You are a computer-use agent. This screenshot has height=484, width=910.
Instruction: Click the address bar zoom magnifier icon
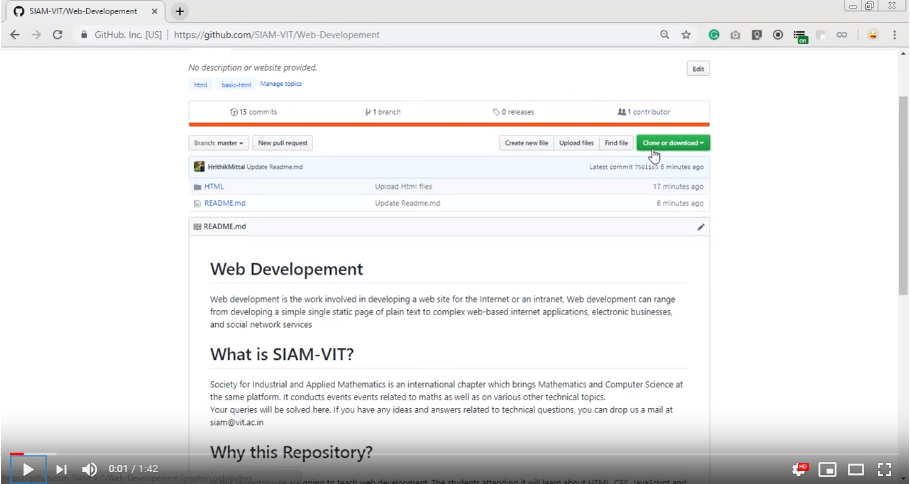coord(665,35)
